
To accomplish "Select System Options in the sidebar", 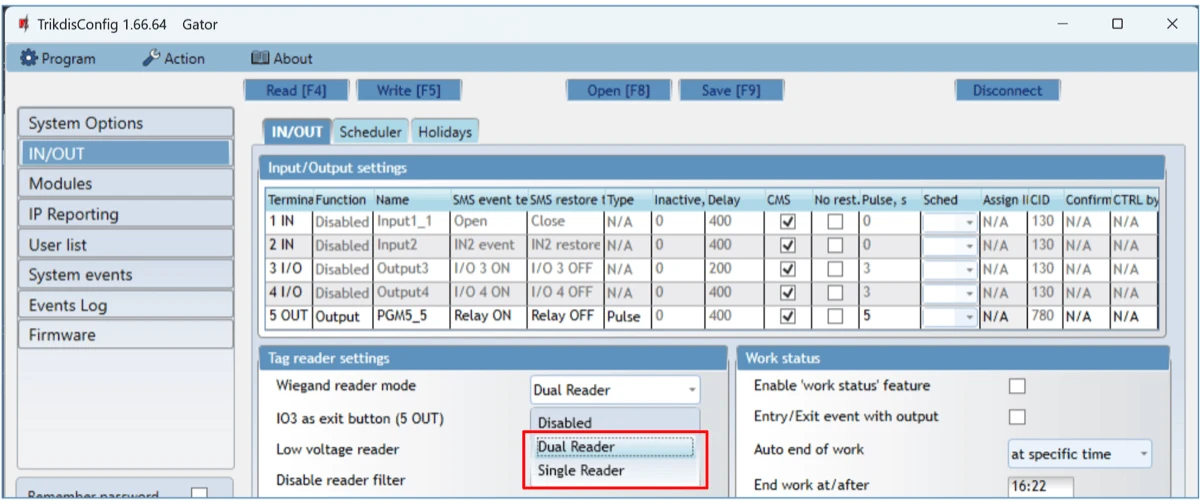I will (x=124, y=124).
